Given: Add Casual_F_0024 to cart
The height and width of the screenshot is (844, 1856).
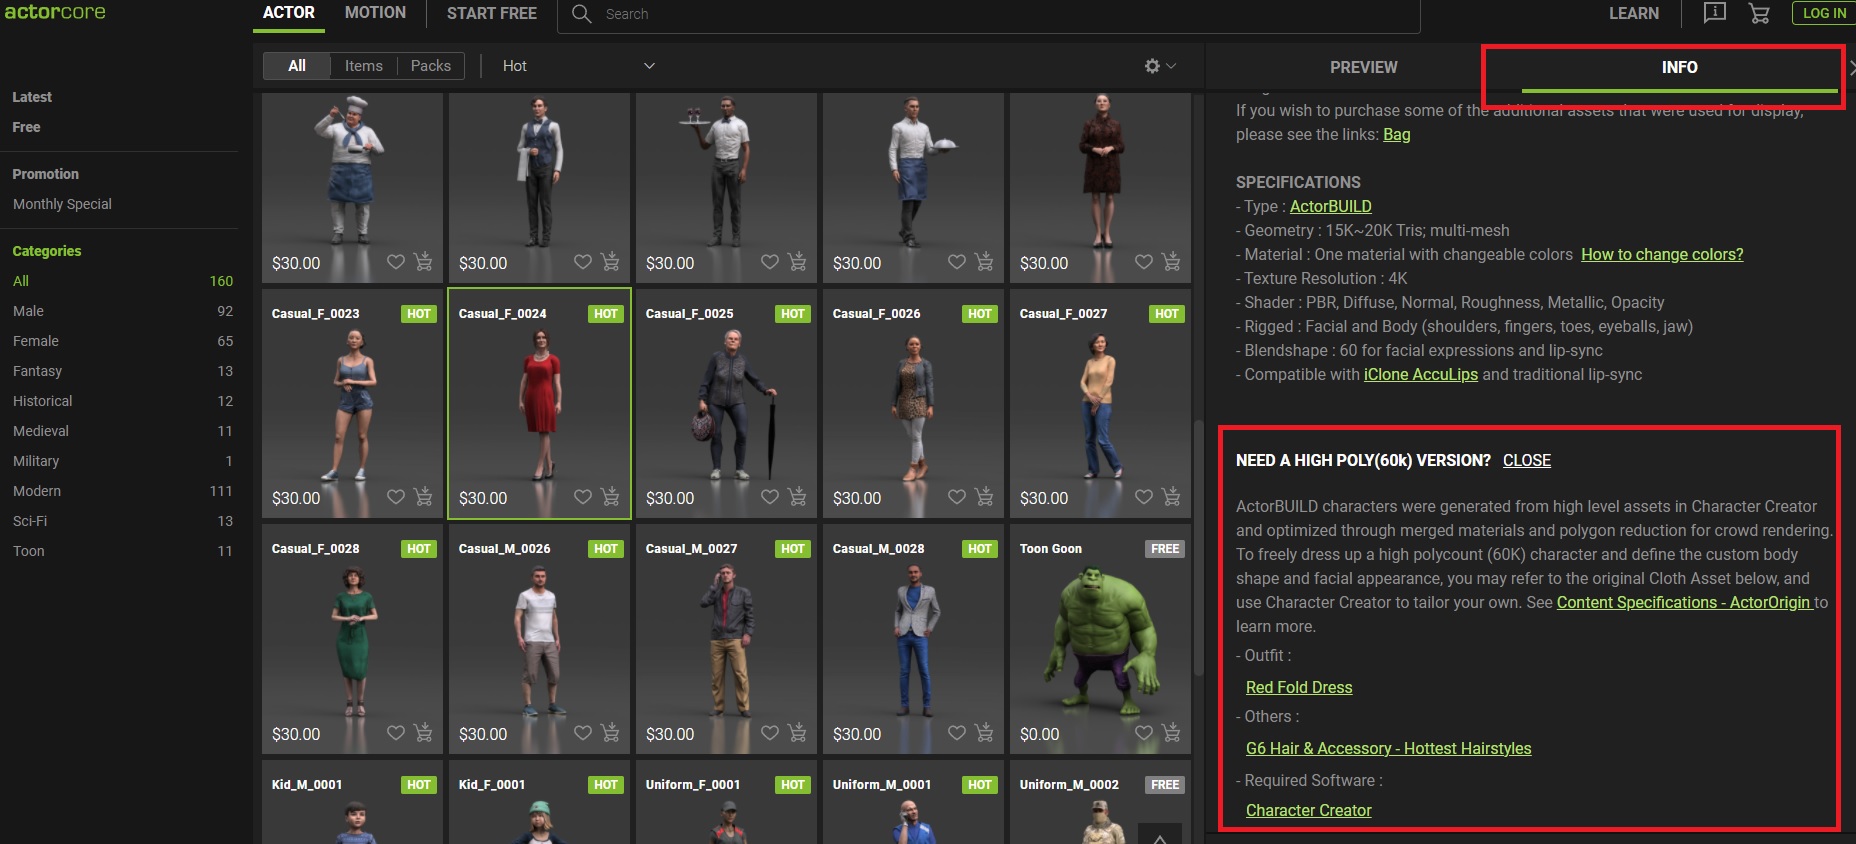Looking at the screenshot, I should point(610,496).
